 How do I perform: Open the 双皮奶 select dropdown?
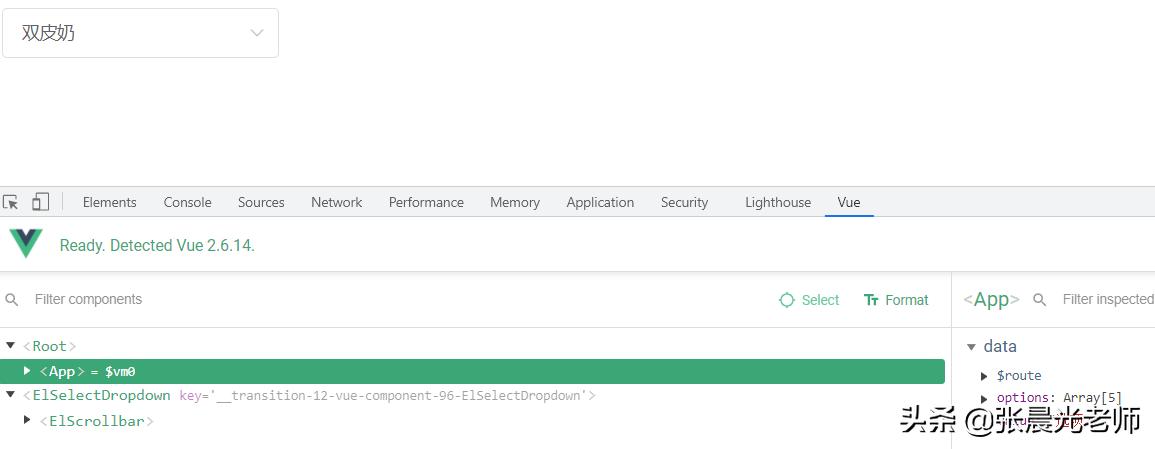point(140,33)
